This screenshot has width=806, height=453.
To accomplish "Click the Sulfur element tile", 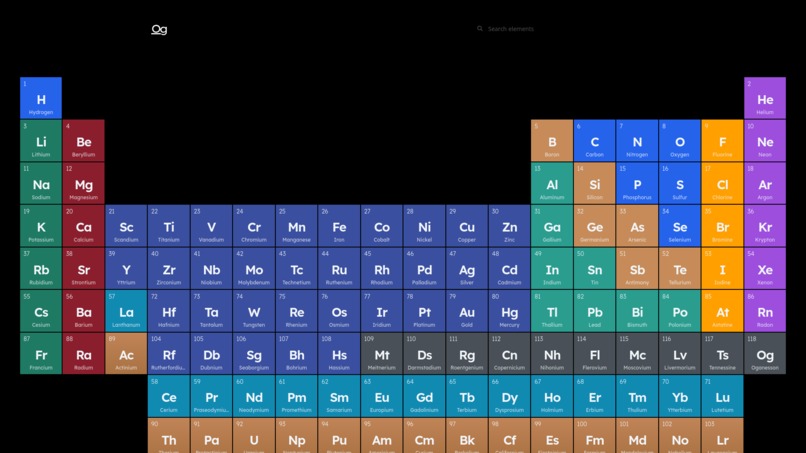I will pyautogui.click(x=680, y=183).
